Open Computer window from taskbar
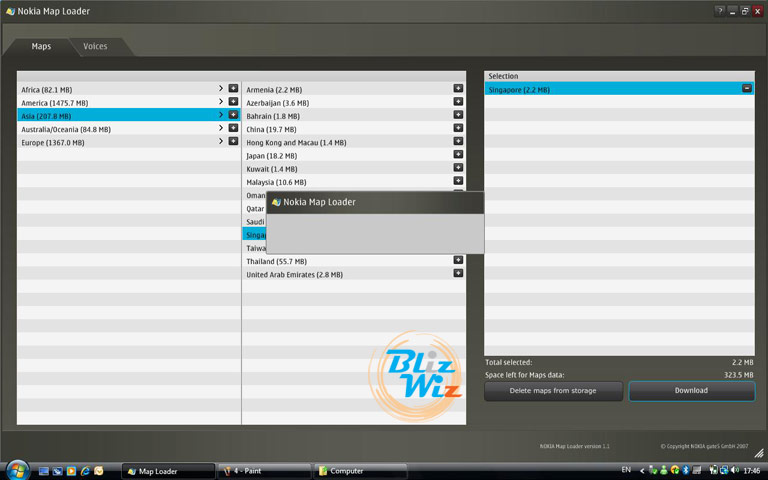Screen dimensions: 768x480 point(360,471)
